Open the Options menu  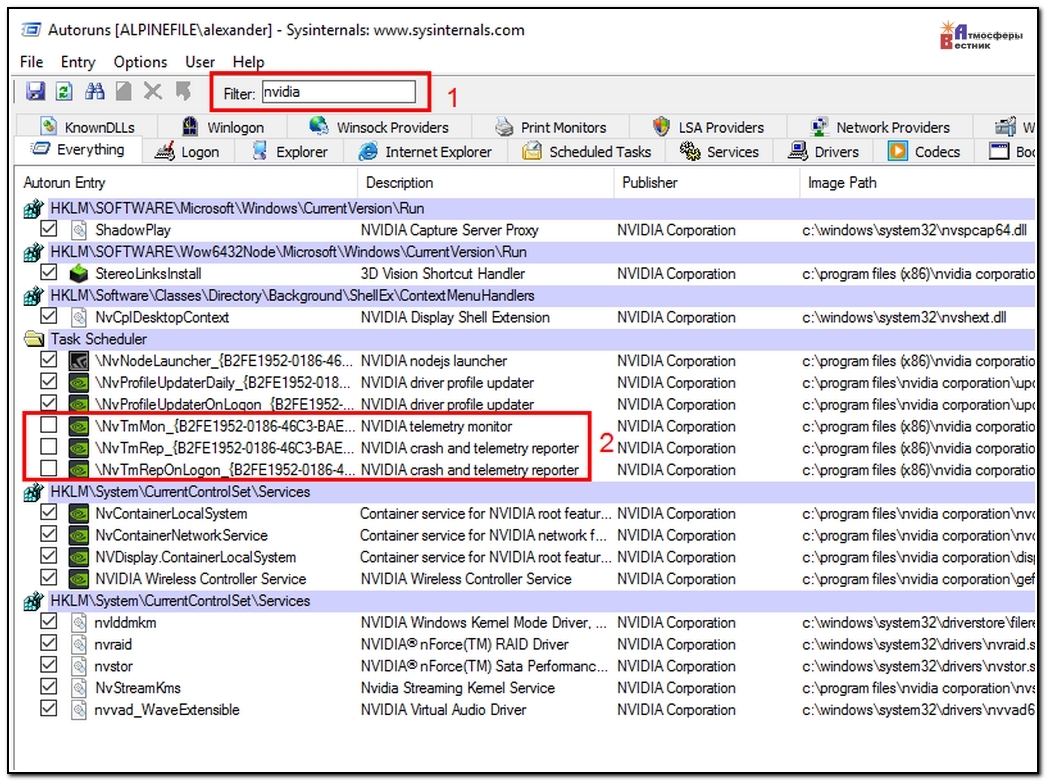pyautogui.click(x=140, y=62)
